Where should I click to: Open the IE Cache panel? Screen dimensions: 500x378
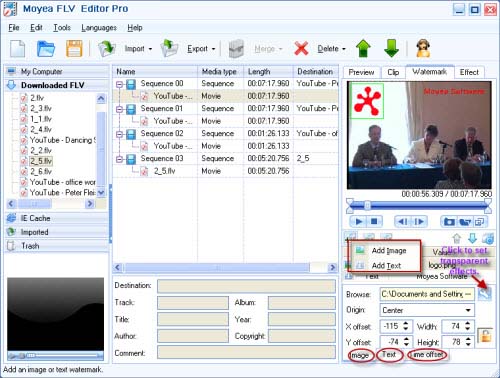click(x=57, y=218)
